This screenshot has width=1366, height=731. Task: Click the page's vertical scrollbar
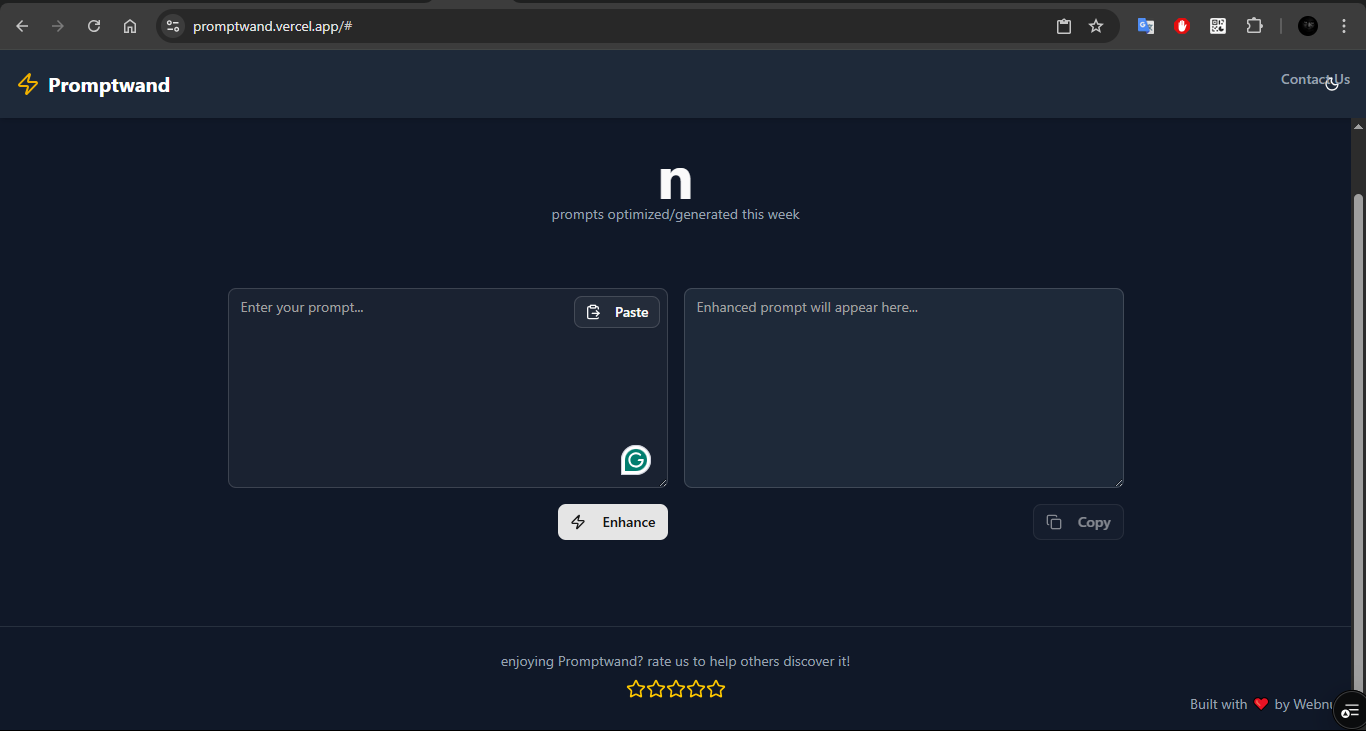[1358, 400]
